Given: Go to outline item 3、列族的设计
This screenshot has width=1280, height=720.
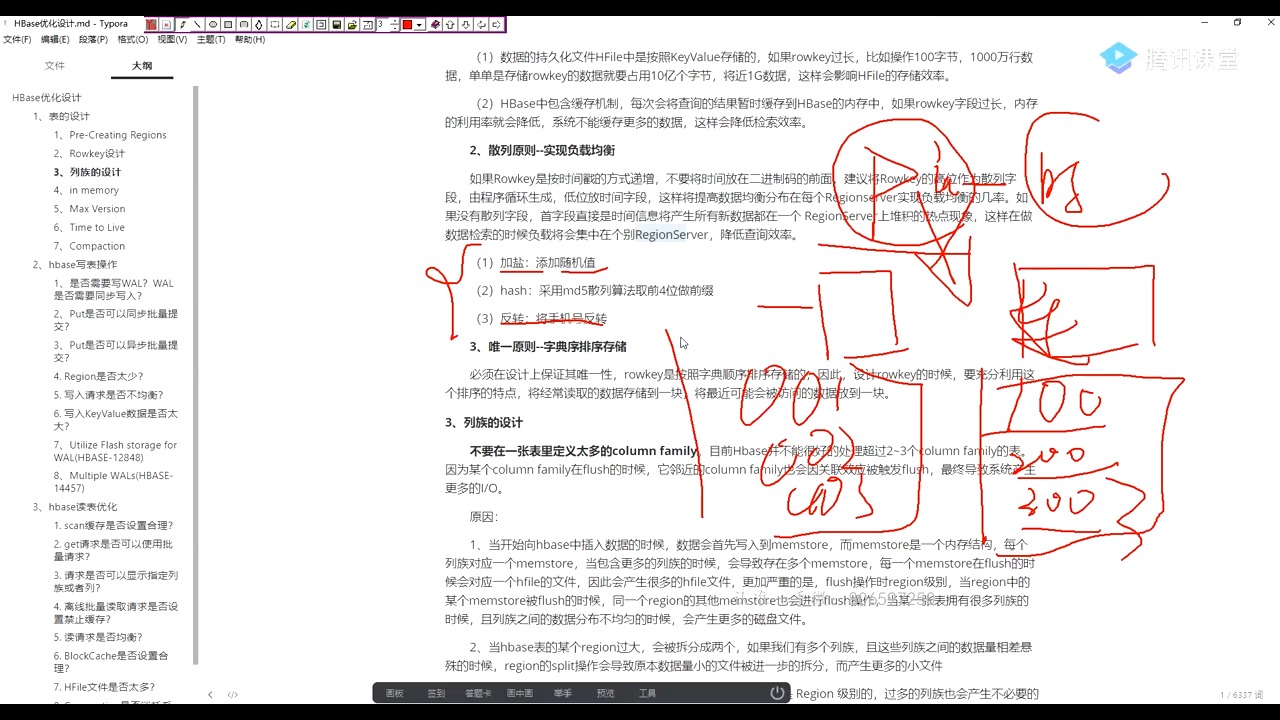Looking at the screenshot, I should coord(87,172).
